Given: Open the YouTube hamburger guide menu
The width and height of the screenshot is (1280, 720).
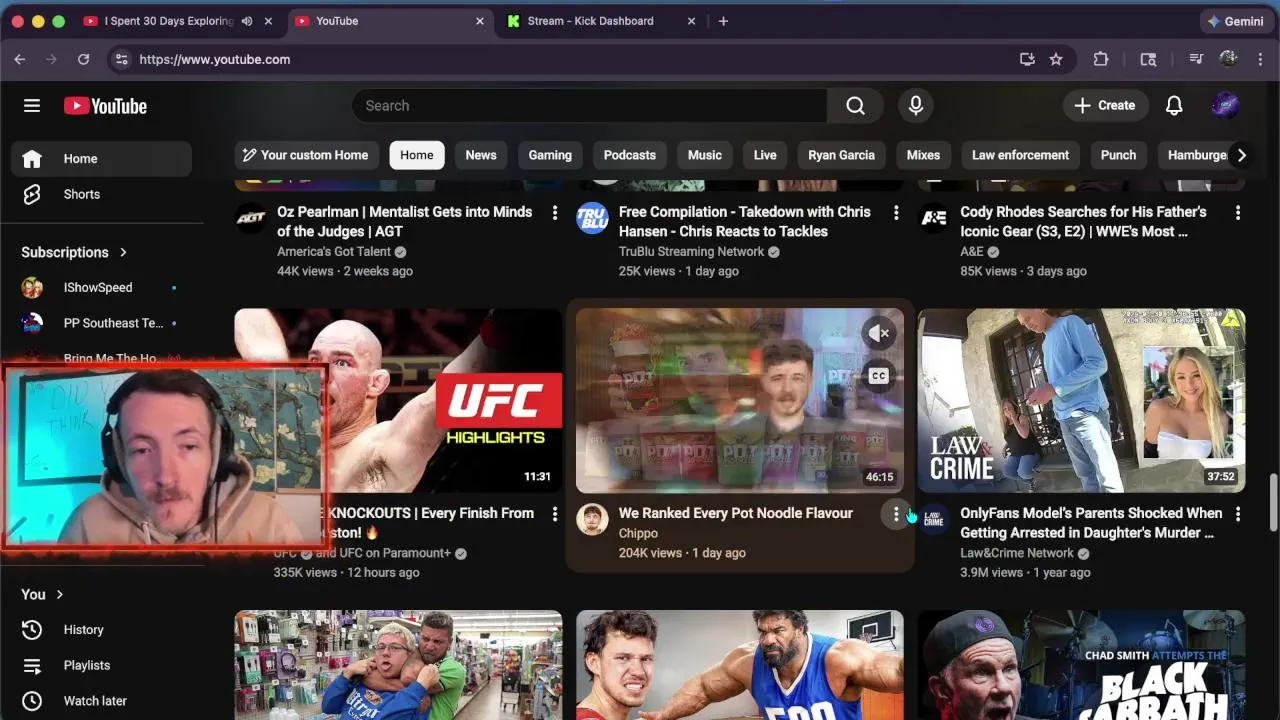Looking at the screenshot, I should (32, 106).
